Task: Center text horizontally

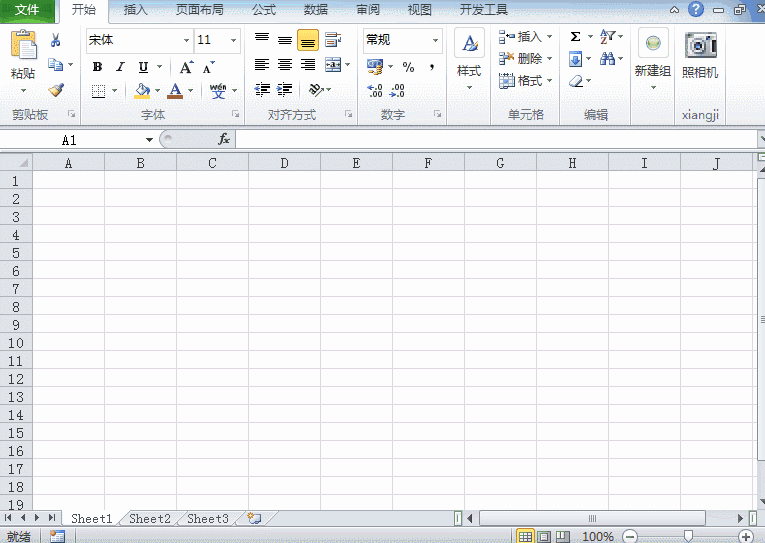Action: (x=285, y=64)
